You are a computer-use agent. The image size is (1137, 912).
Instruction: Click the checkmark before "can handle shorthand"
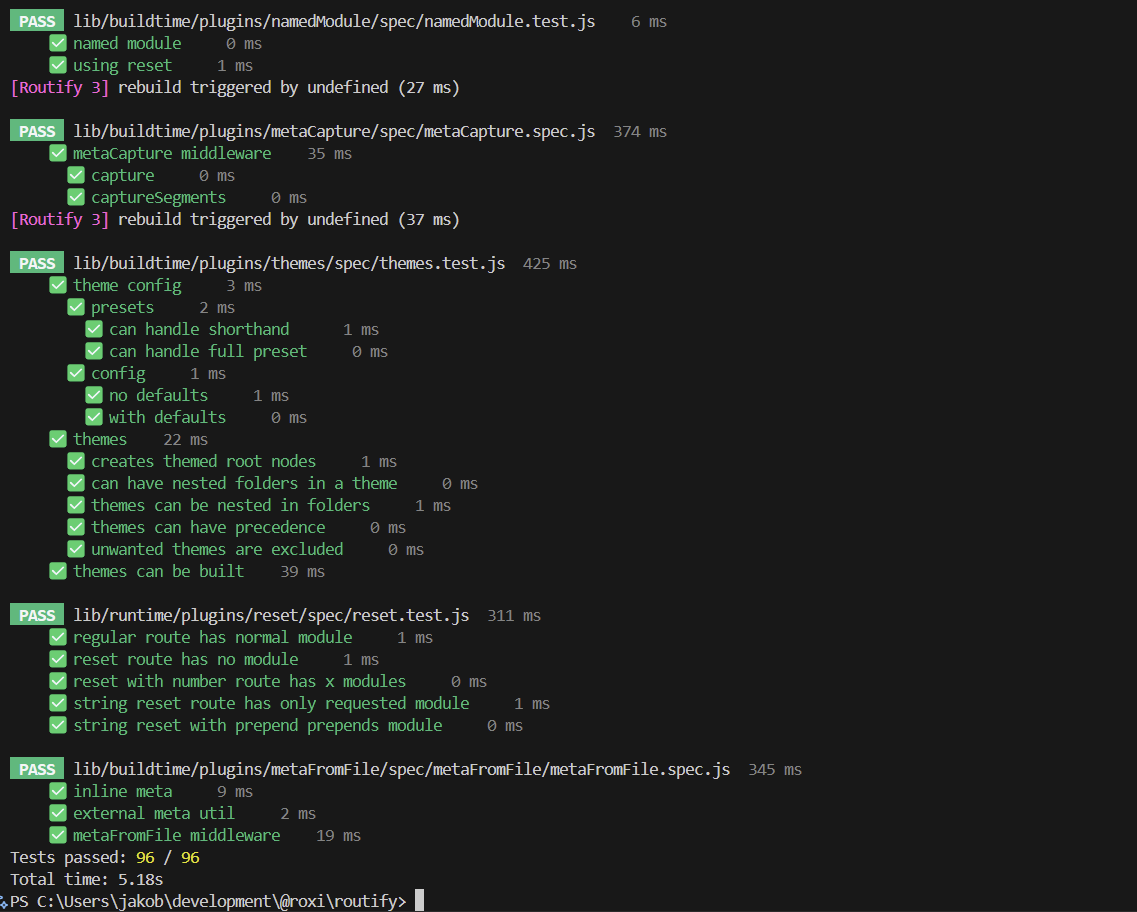coord(94,329)
